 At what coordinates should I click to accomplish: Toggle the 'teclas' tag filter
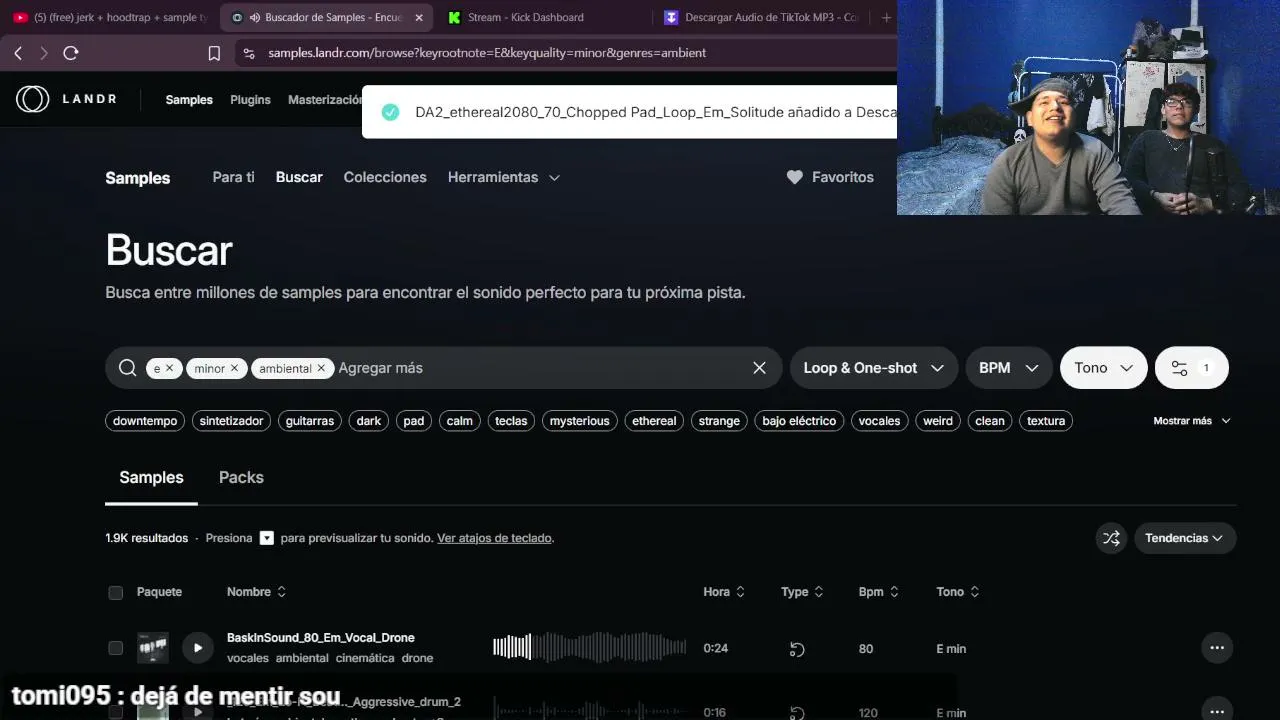coord(511,421)
